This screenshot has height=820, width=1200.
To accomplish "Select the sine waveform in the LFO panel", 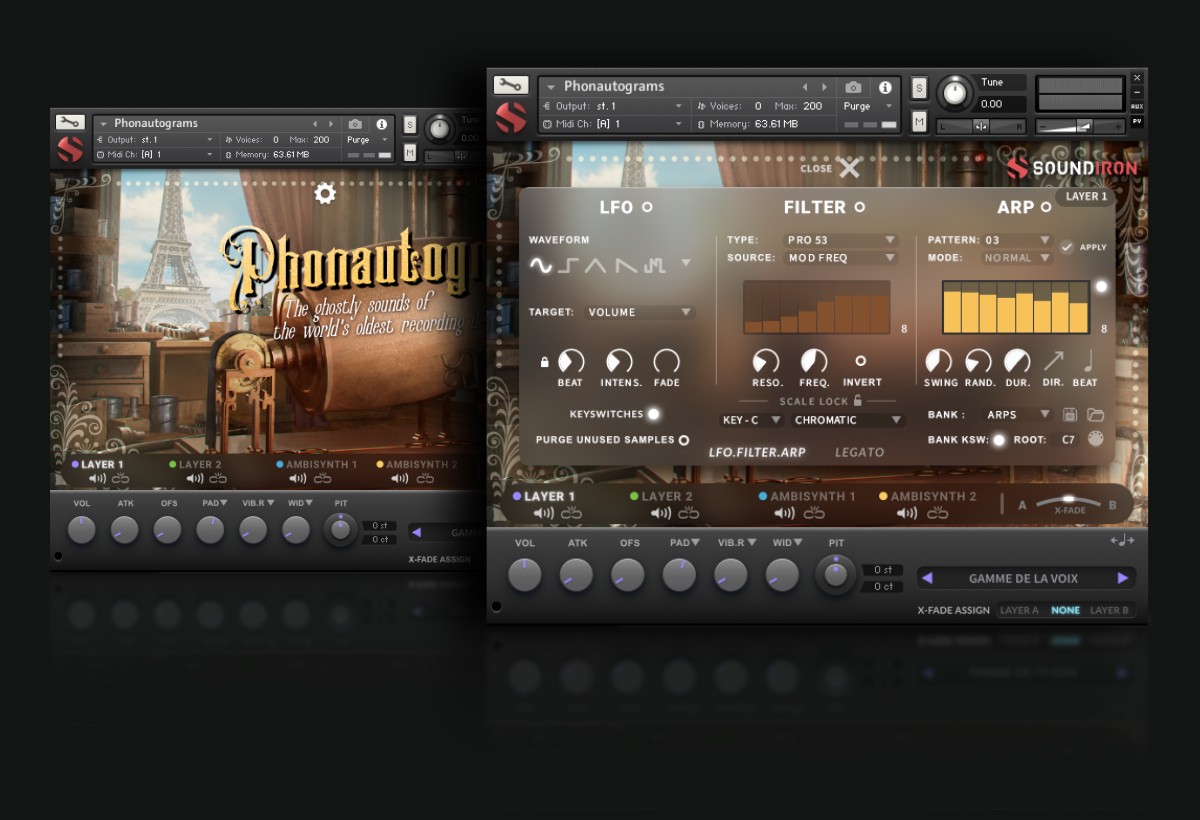I will 541,265.
